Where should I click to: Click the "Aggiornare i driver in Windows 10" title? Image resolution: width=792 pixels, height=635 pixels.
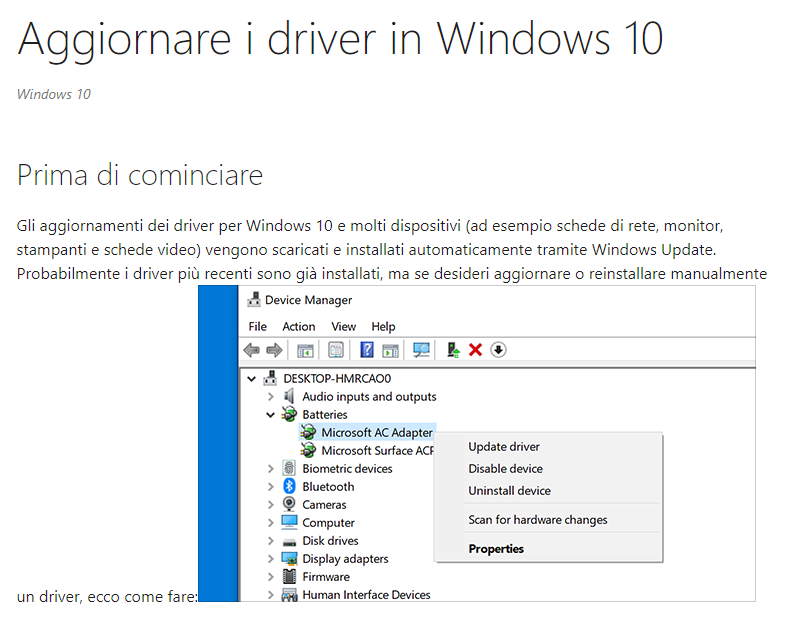click(340, 40)
